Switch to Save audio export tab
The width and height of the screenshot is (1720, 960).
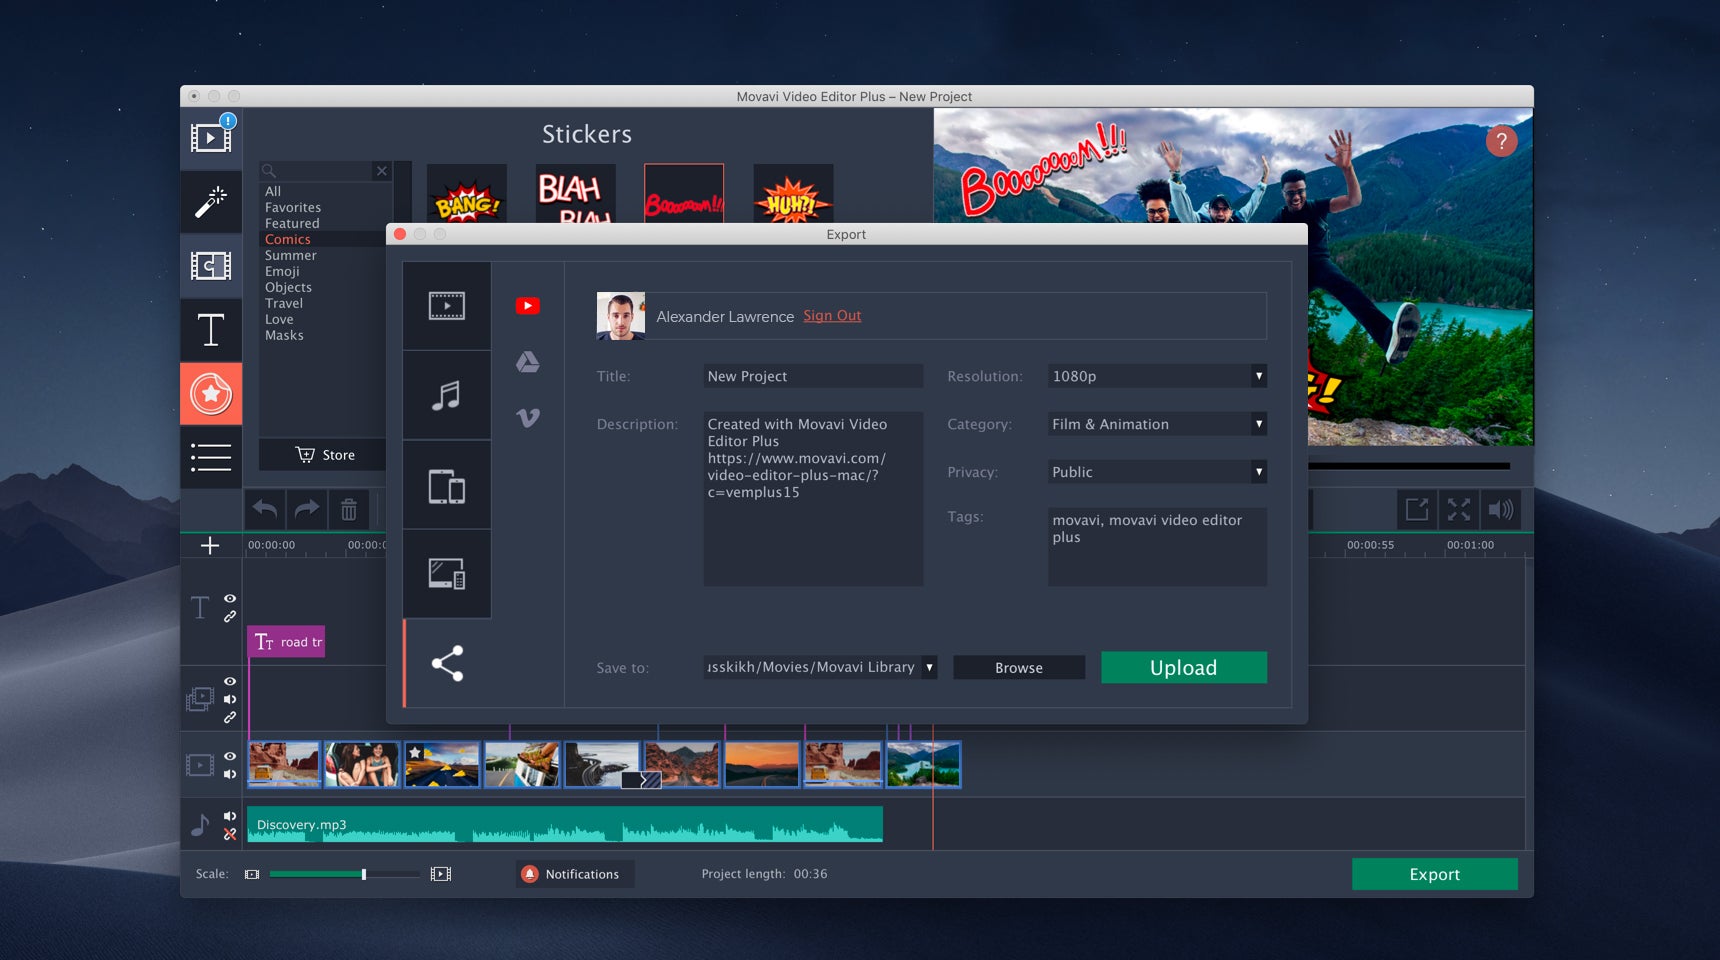(447, 395)
